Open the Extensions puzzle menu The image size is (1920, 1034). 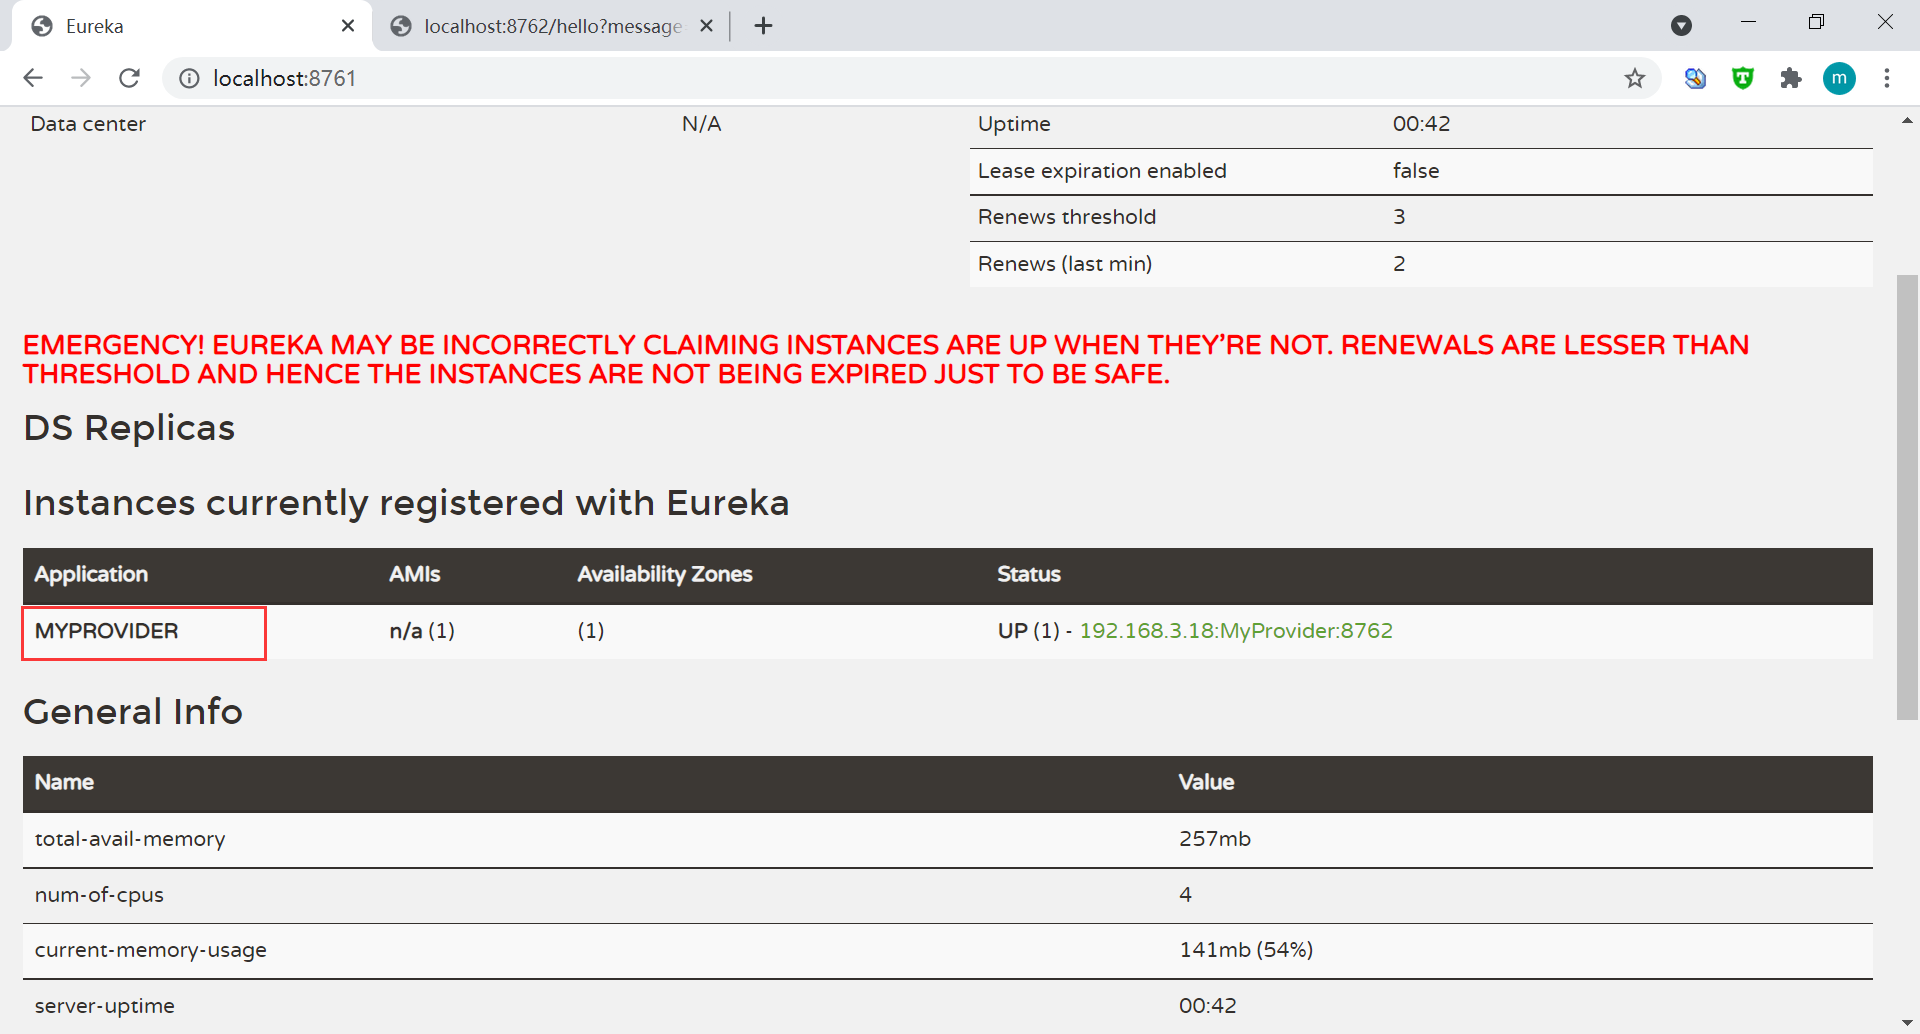(1791, 78)
